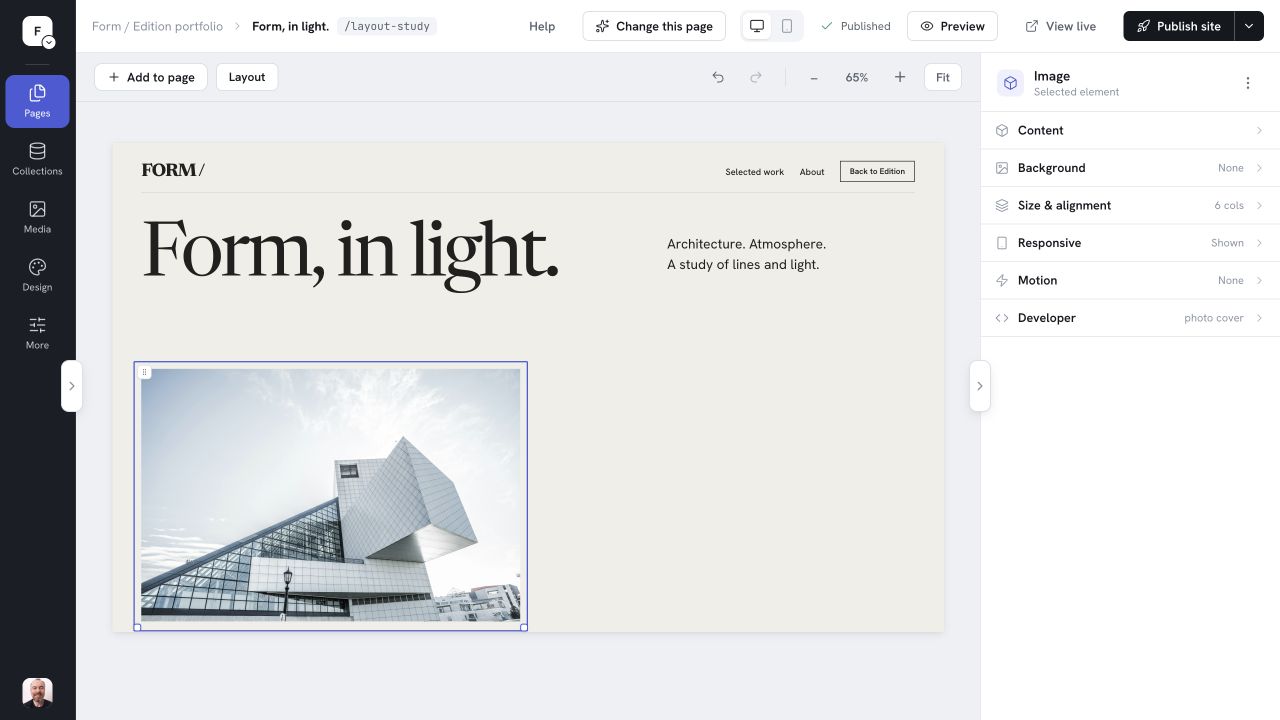Click the Back to Edition button

pyautogui.click(x=877, y=171)
